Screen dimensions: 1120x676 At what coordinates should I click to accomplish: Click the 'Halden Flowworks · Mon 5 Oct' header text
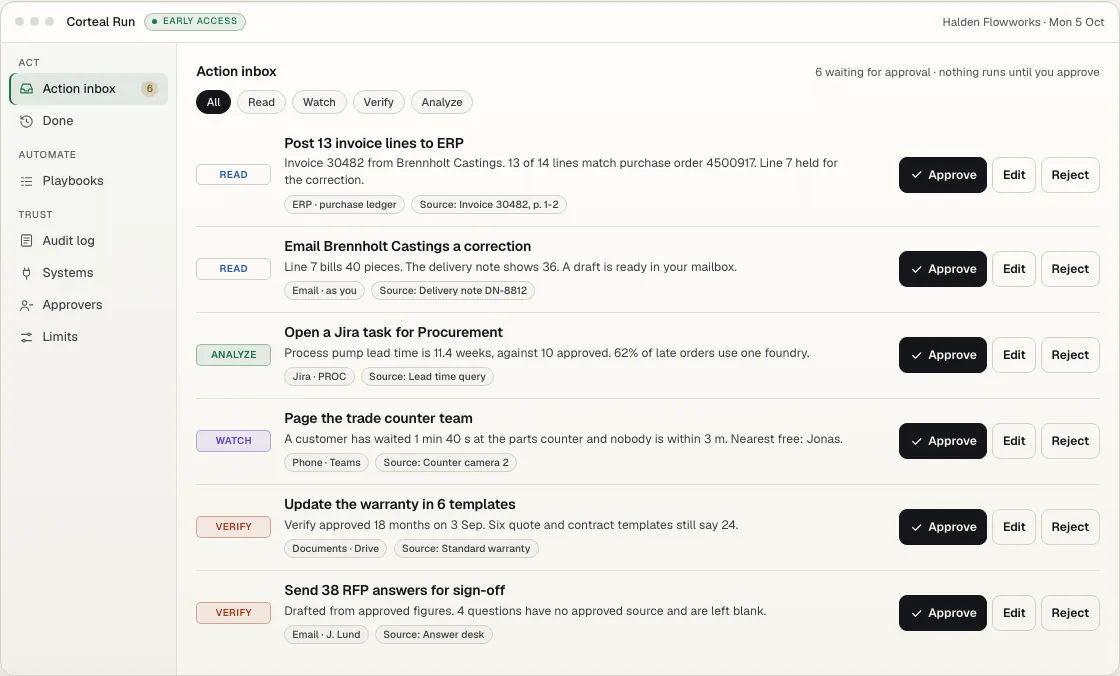1023,22
